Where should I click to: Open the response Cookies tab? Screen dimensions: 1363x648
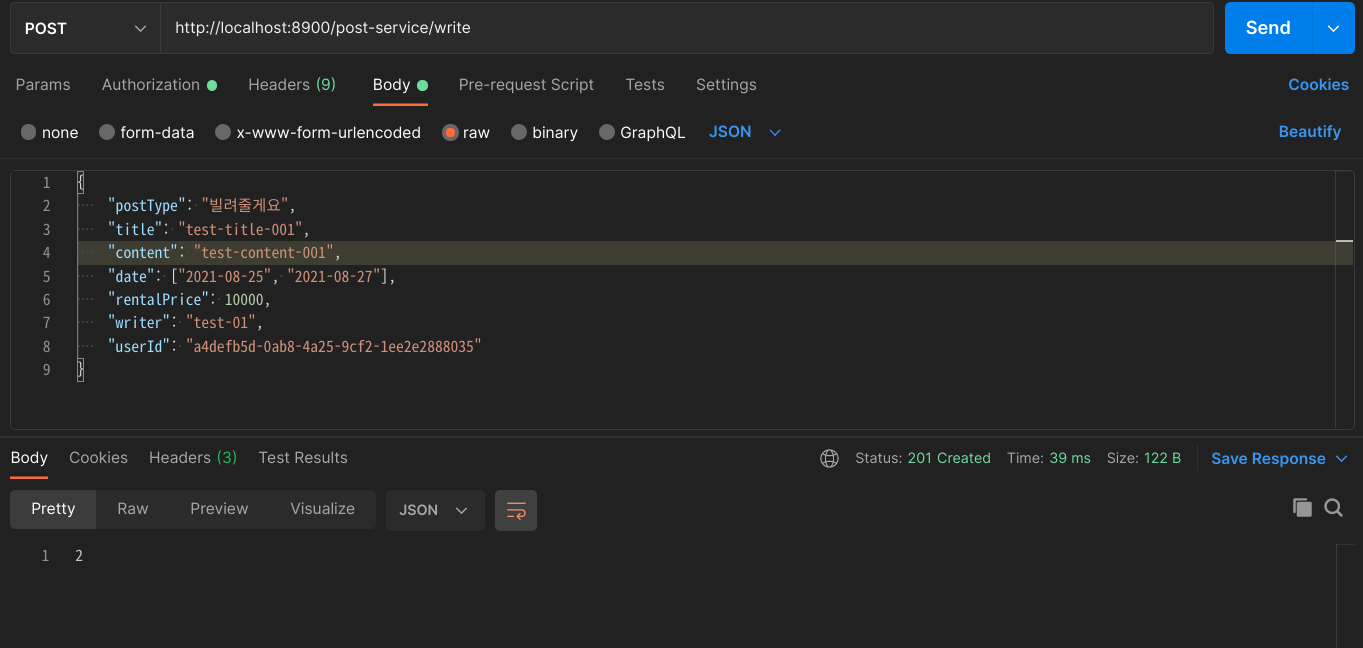(x=98, y=458)
